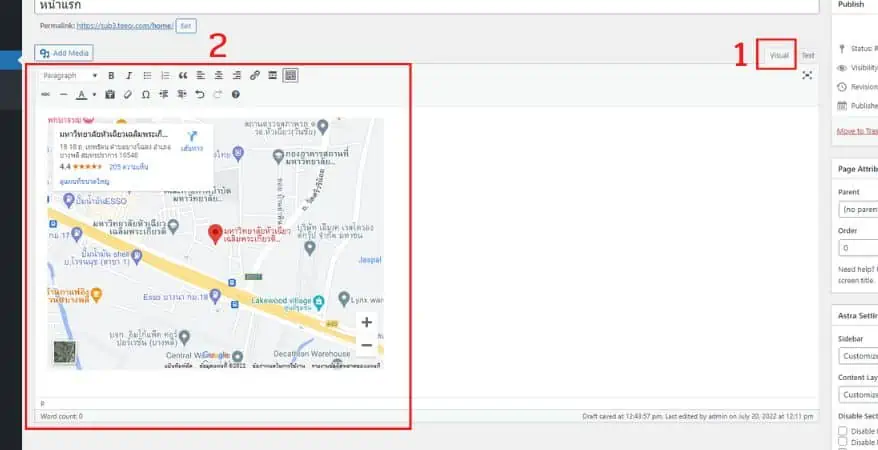The image size is (878, 450).
Task: Enable distraction-free writing mode icon
Action: click(x=807, y=76)
